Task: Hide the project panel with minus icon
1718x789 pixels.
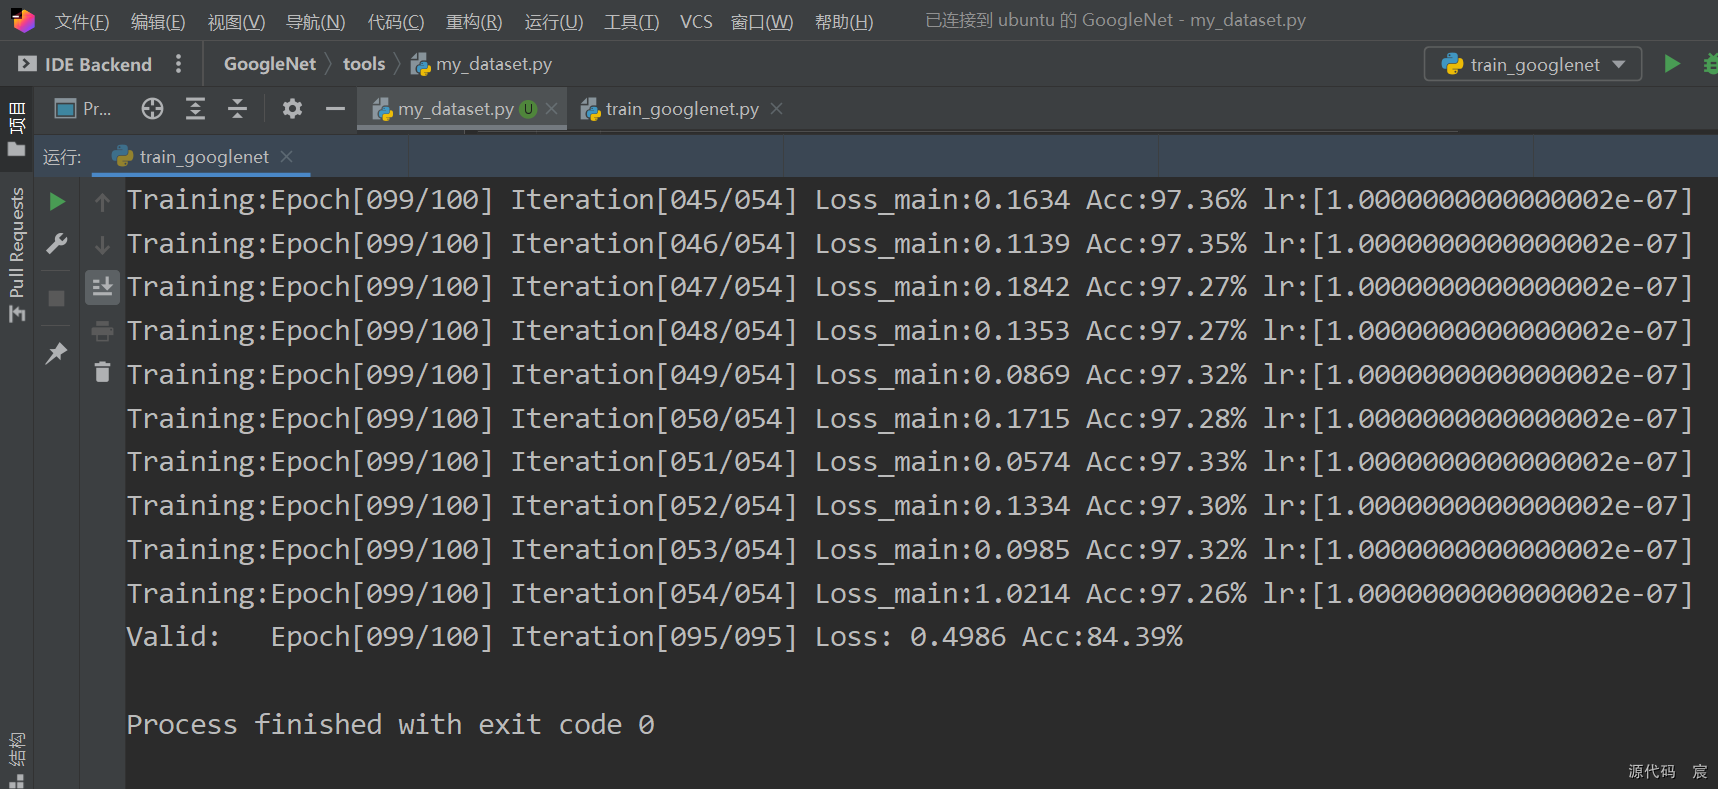Action: tap(335, 109)
